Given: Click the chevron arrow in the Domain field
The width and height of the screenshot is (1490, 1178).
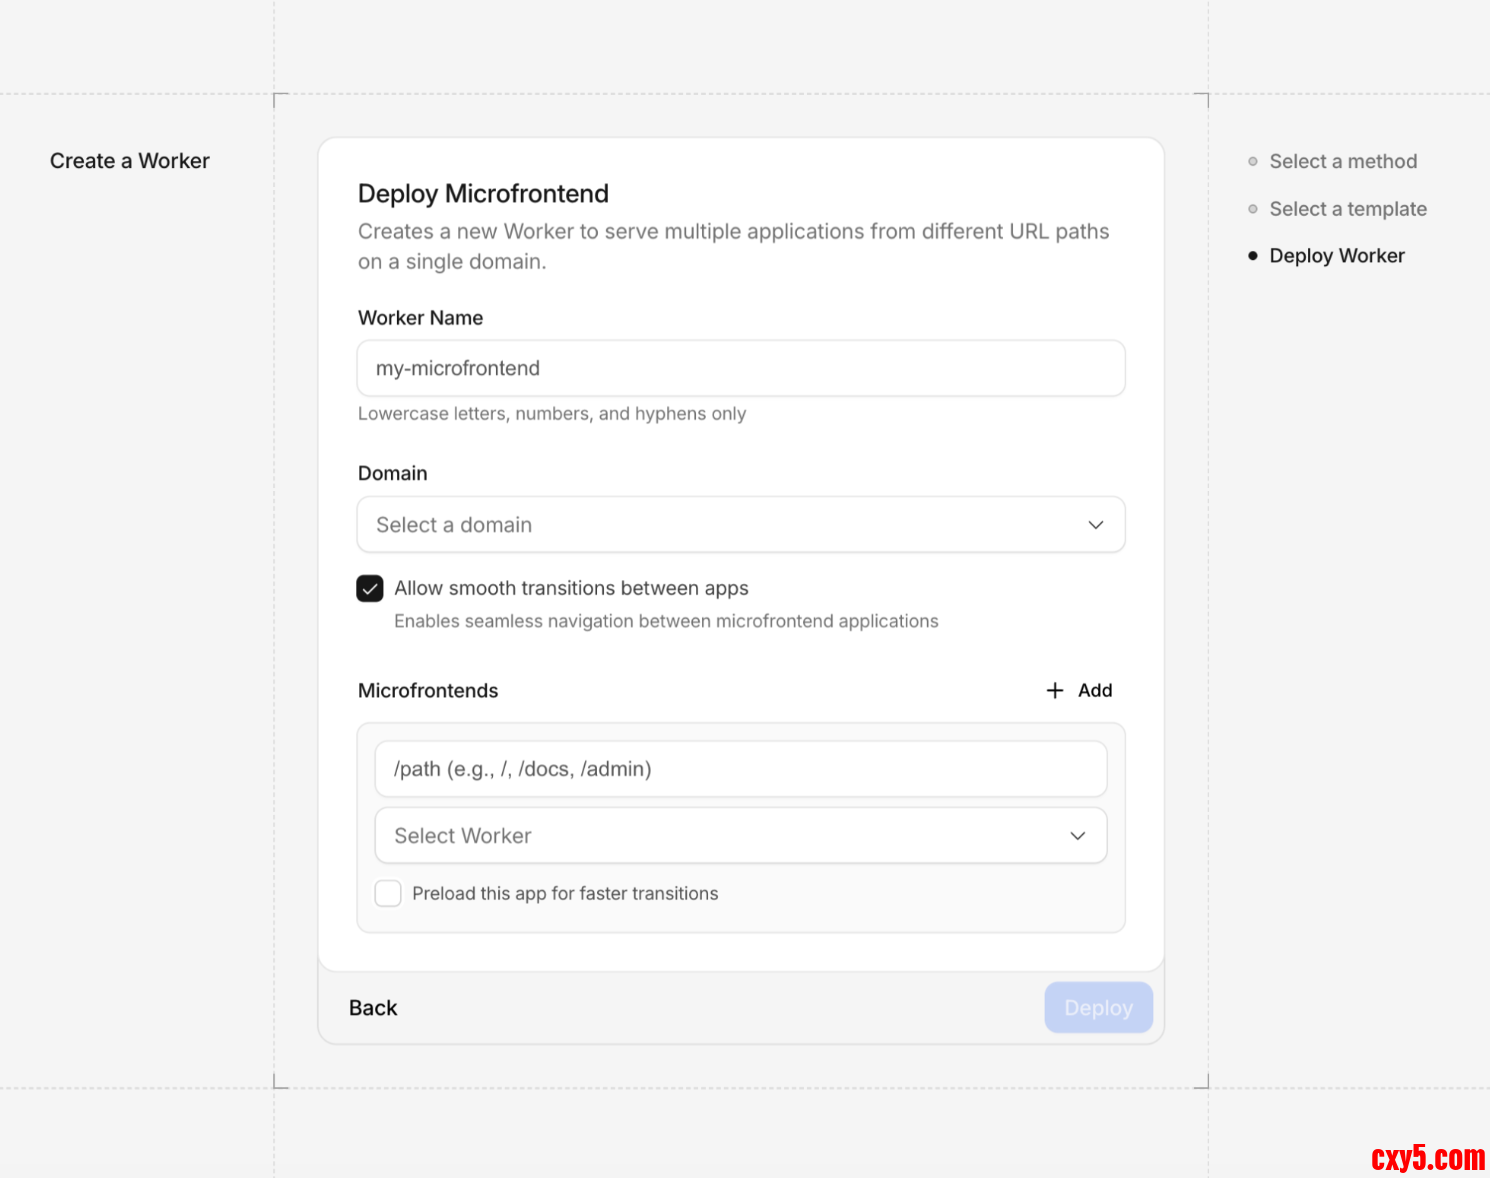Looking at the screenshot, I should (1095, 525).
